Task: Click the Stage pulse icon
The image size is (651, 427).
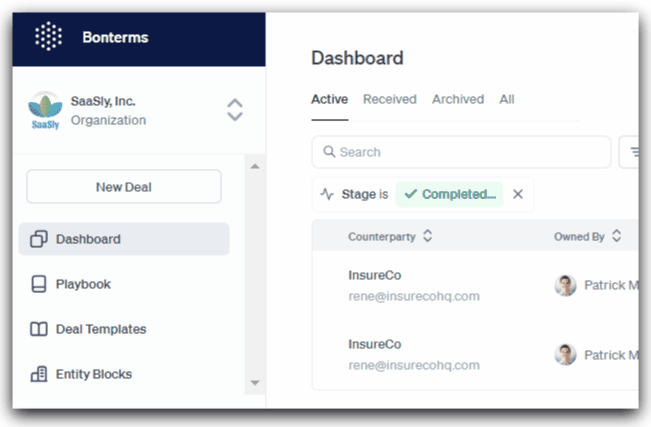Action: tap(327, 194)
